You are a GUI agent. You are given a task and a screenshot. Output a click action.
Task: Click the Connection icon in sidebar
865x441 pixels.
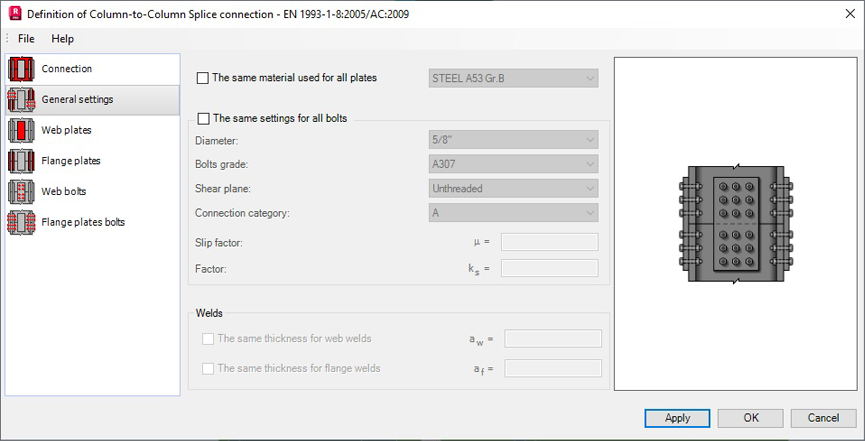point(21,70)
